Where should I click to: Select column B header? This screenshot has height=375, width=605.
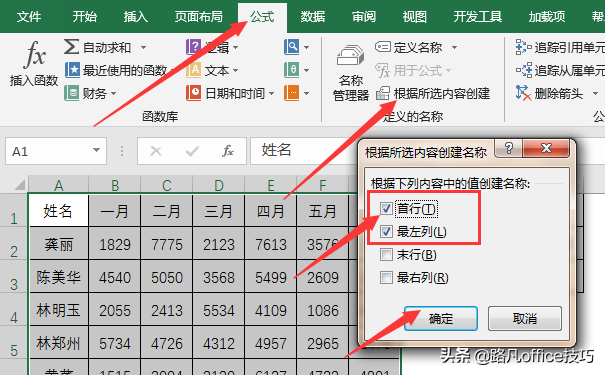115,185
